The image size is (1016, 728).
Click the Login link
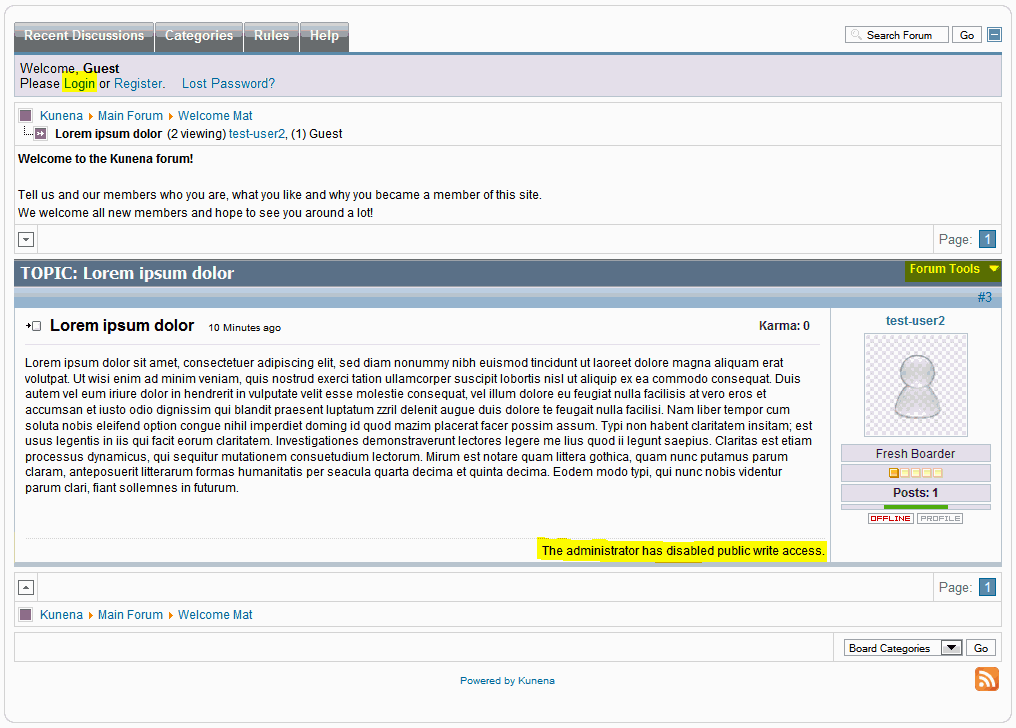79,84
